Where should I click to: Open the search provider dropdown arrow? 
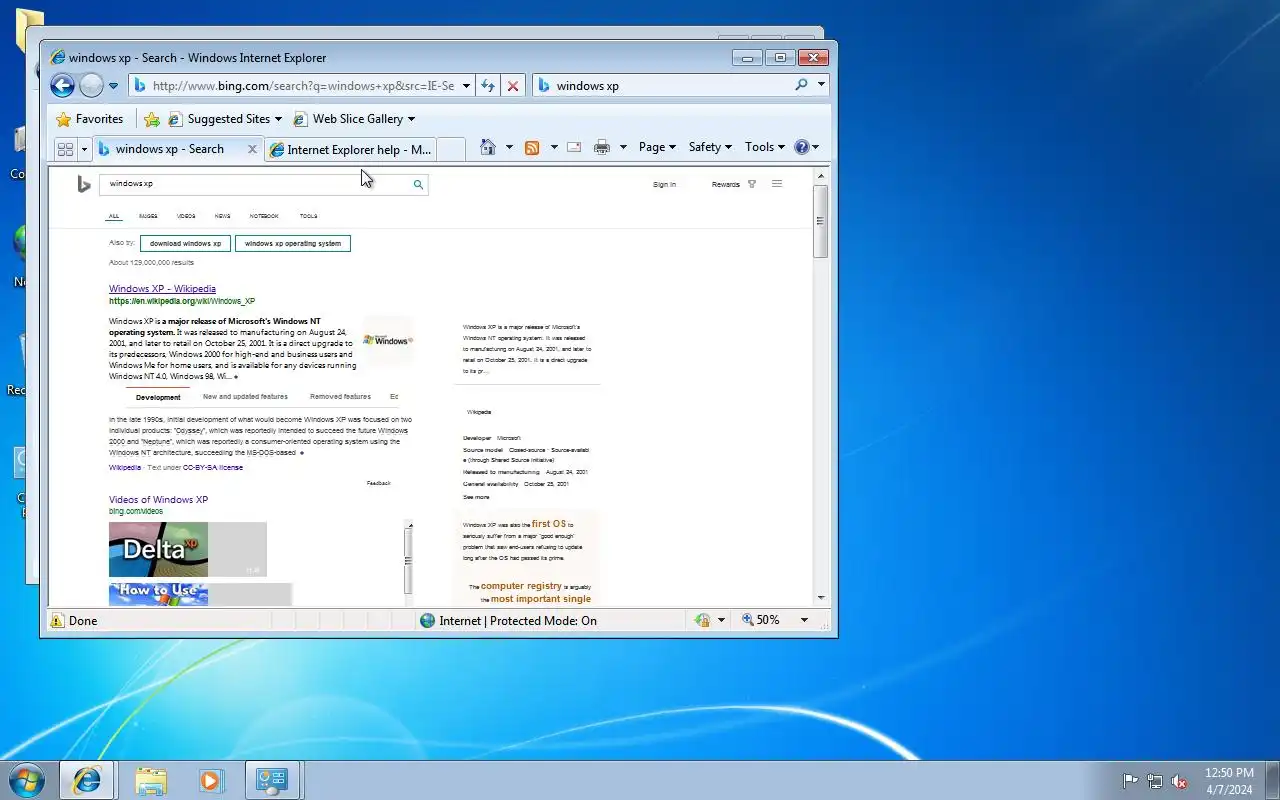point(822,85)
